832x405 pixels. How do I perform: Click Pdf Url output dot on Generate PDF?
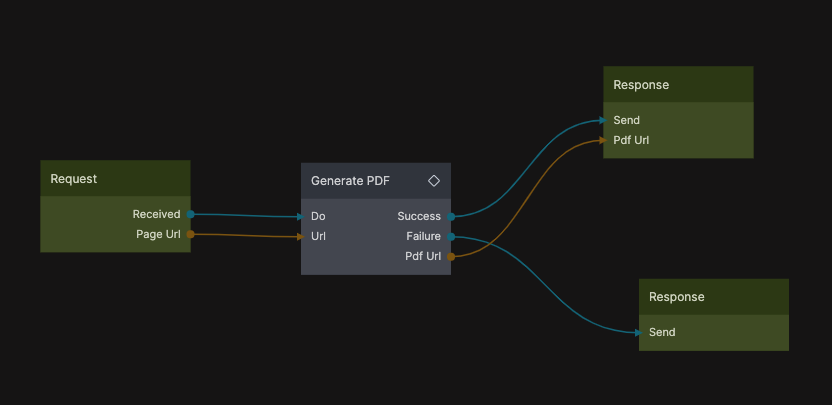(x=452, y=256)
